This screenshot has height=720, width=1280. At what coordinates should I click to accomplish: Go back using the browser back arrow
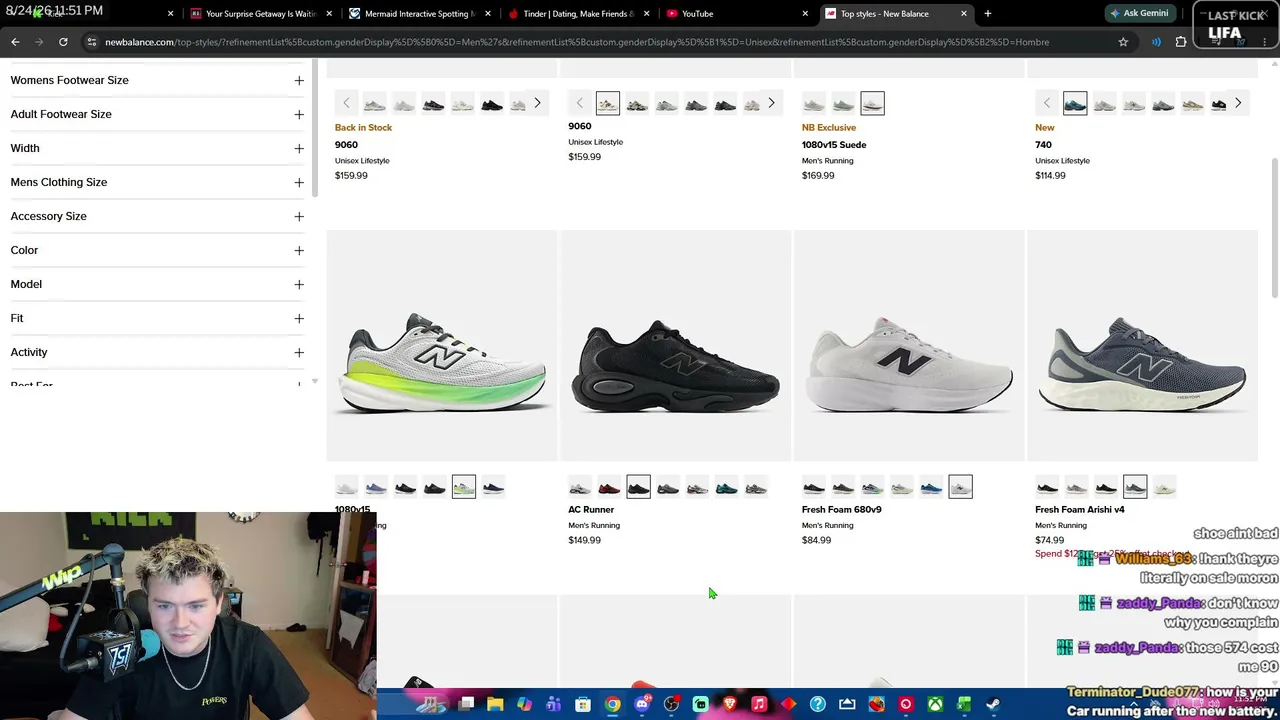pyautogui.click(x=15, y=42)
